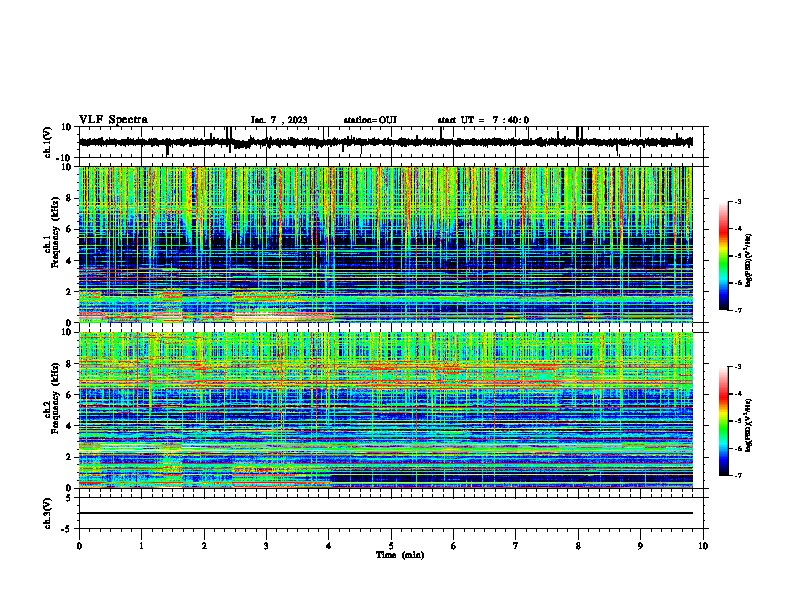
Task: Click time axis tick label "8" at the bottom
Action: (578, 546)
